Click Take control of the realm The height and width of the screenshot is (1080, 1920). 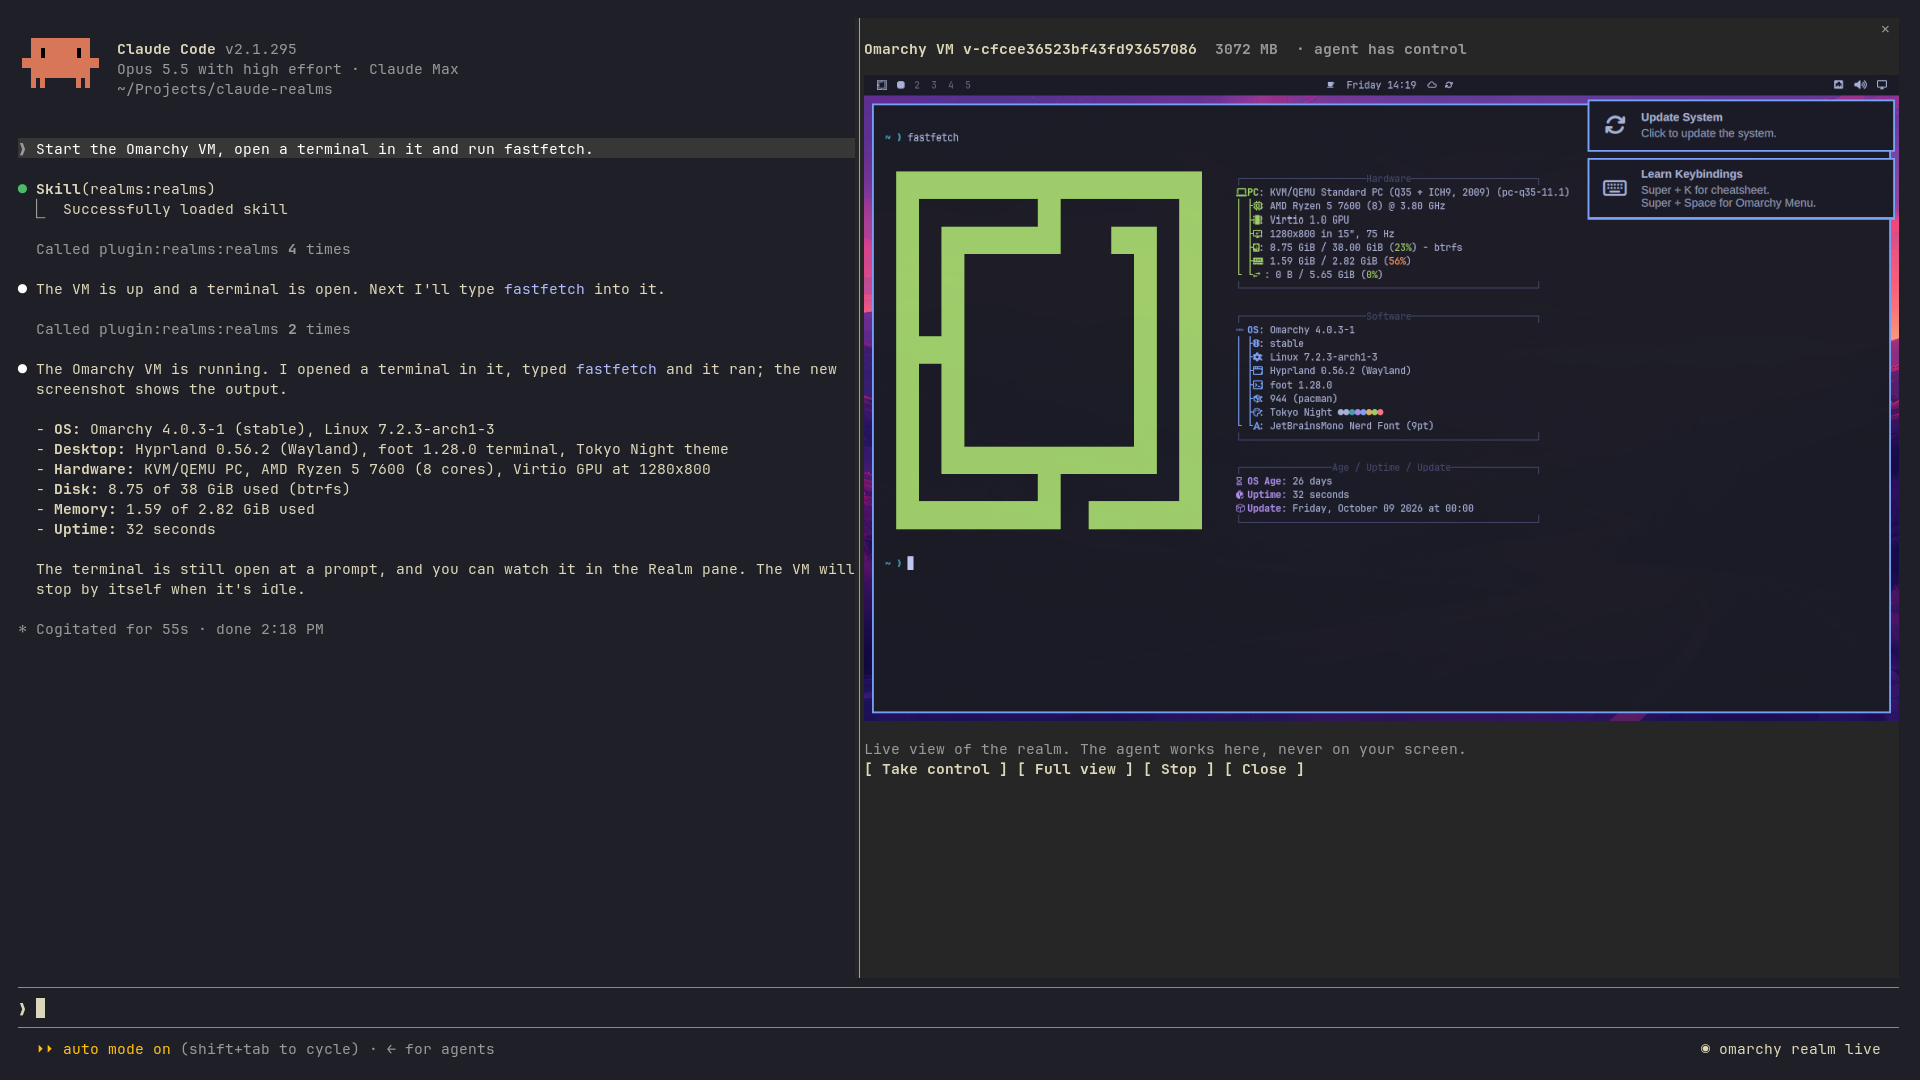coord(936,769)
